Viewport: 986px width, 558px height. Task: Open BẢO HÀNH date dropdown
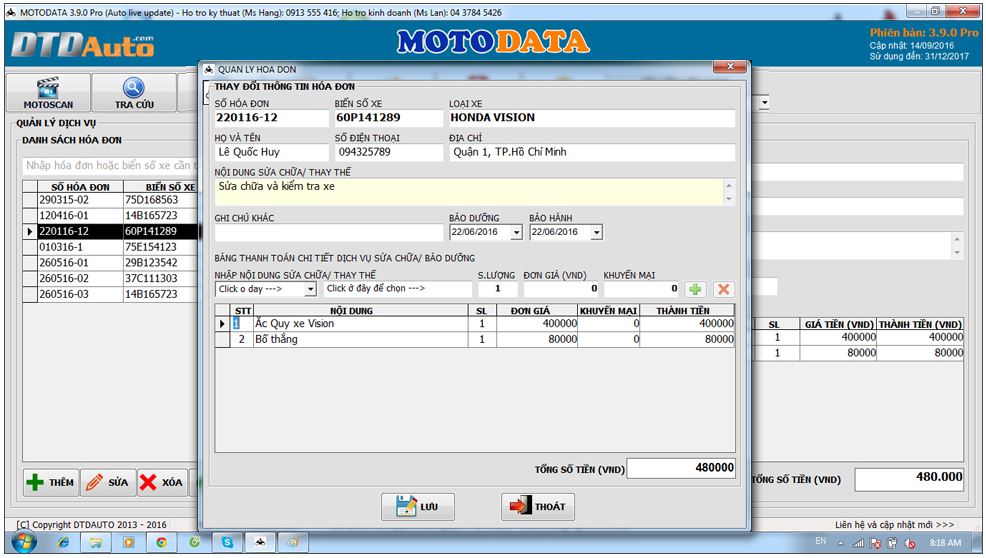(596, 233)
